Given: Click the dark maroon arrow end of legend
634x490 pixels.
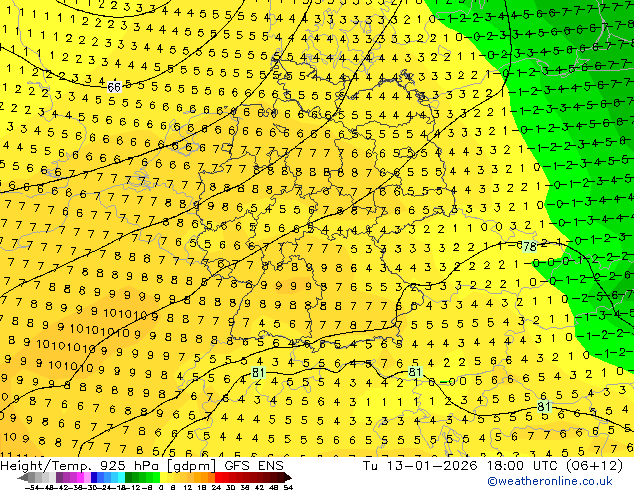Looking at the screenshot, I should click(288, 477).
